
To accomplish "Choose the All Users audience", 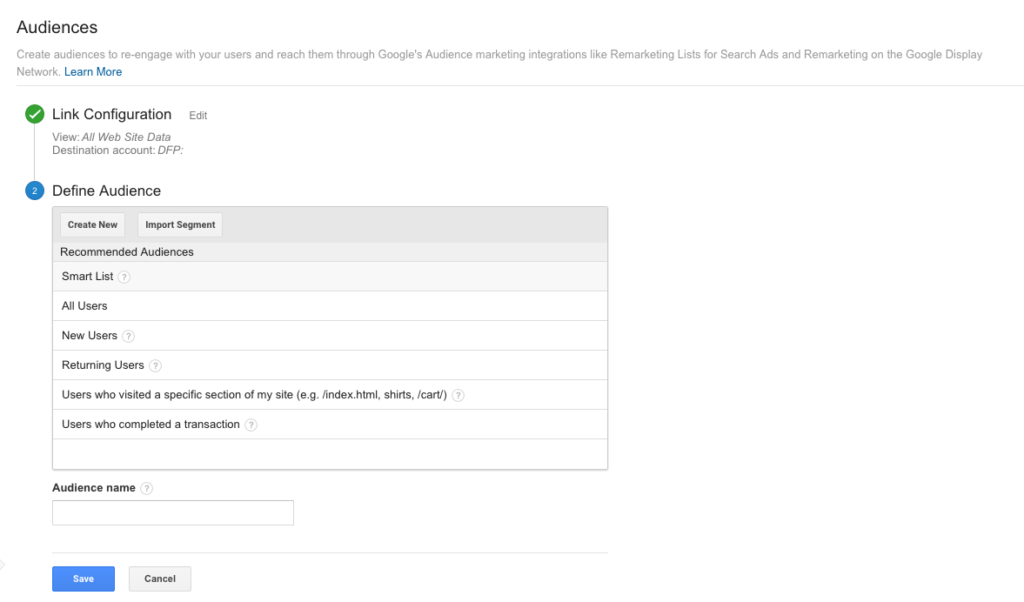I will pyautogui.click(x=85, y=306).
